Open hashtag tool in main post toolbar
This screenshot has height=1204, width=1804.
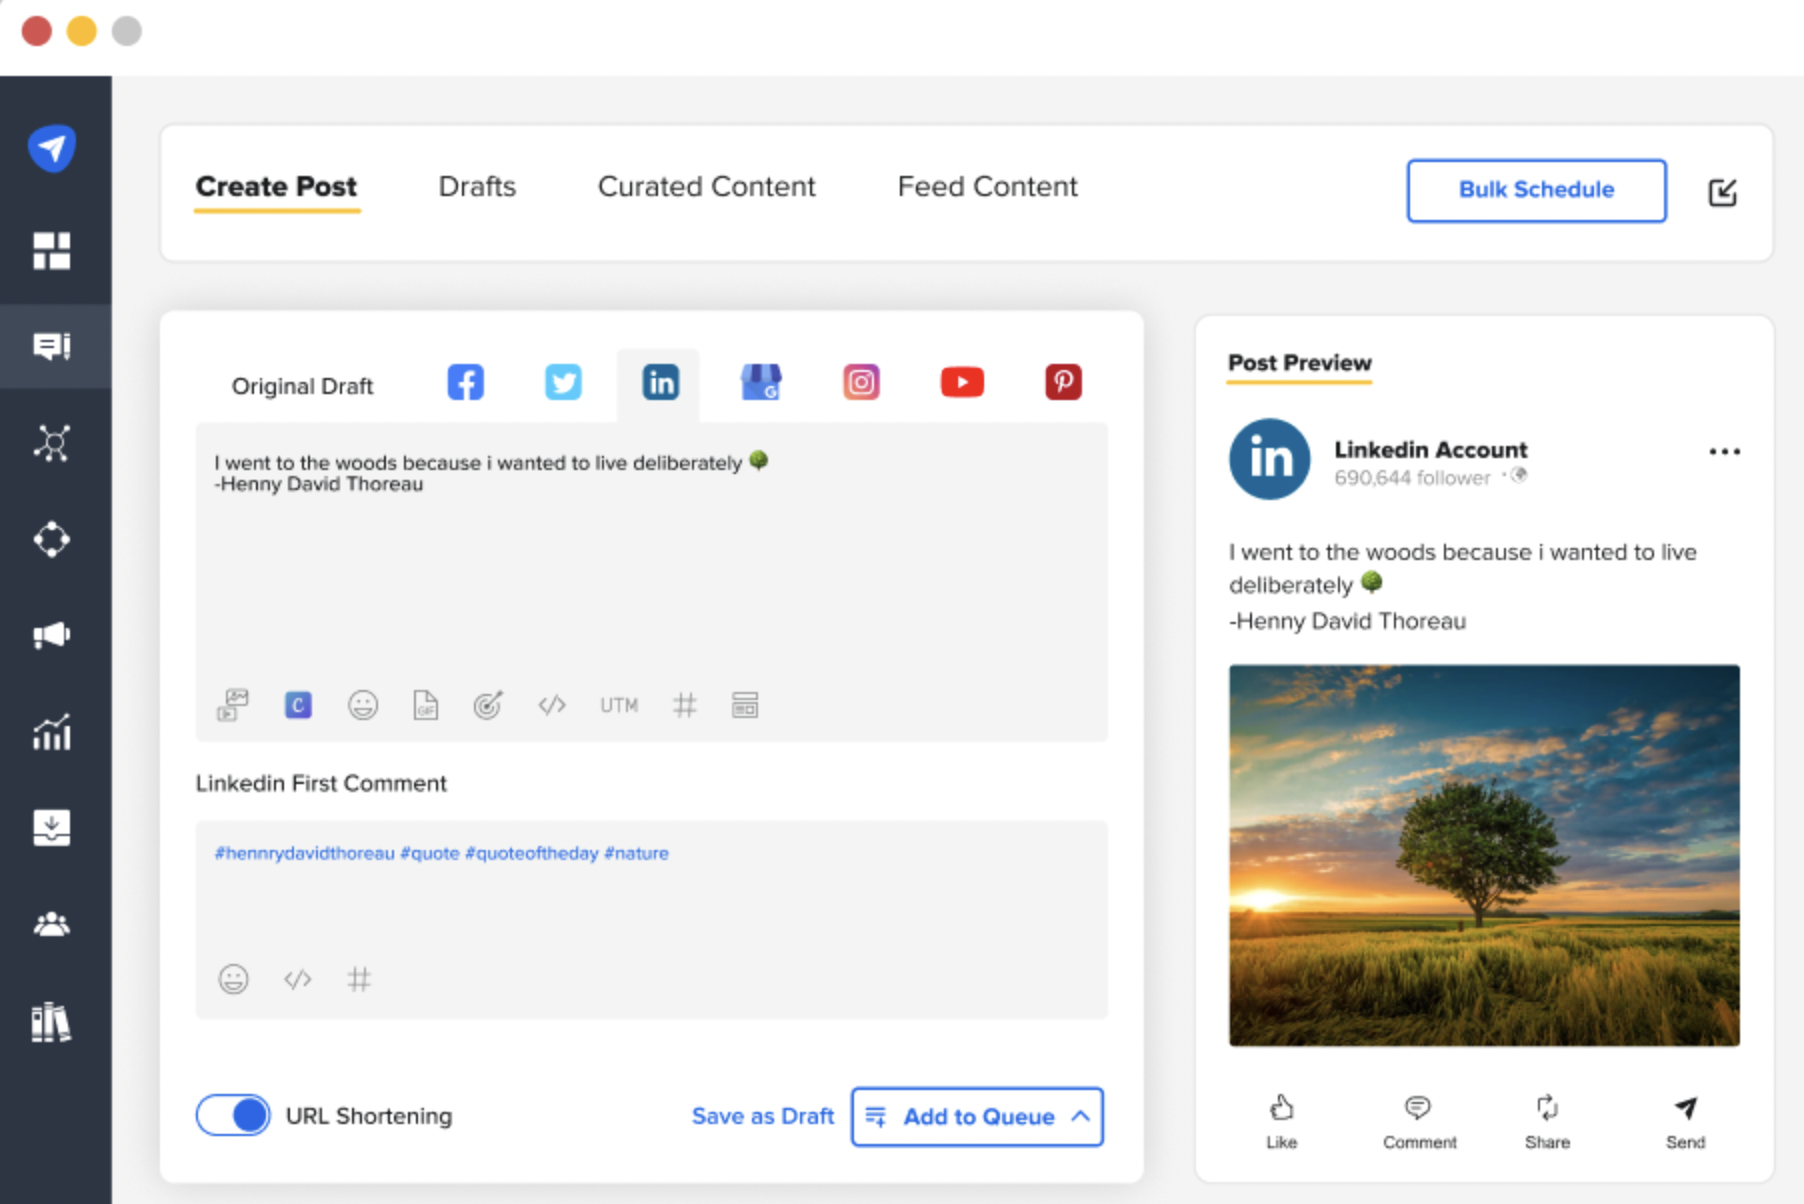pyautogui.click(x=685, y=705)
